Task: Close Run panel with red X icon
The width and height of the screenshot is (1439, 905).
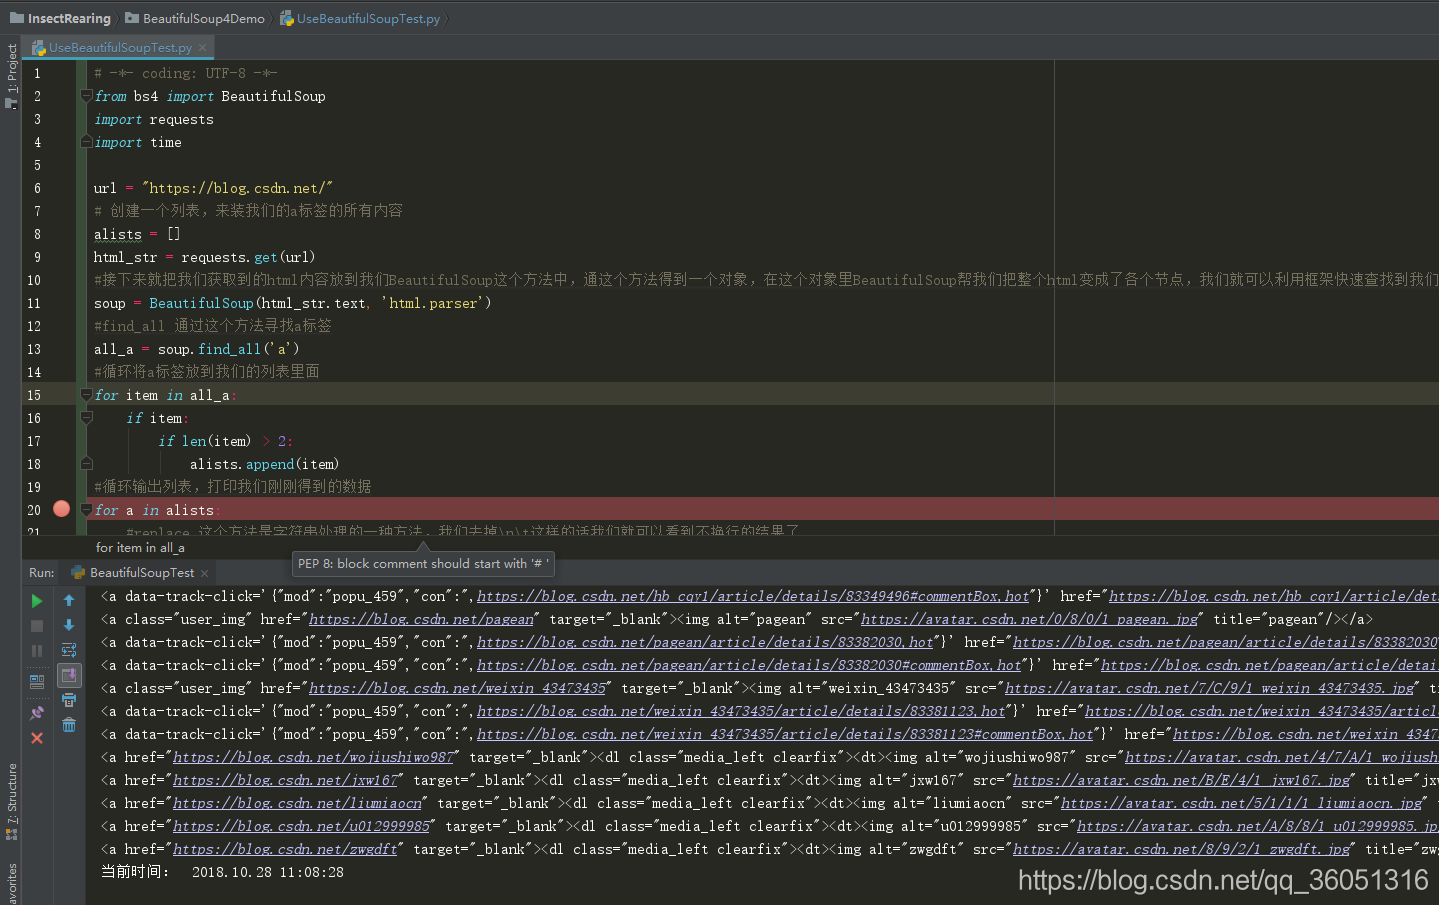Action: coord(37,738)
